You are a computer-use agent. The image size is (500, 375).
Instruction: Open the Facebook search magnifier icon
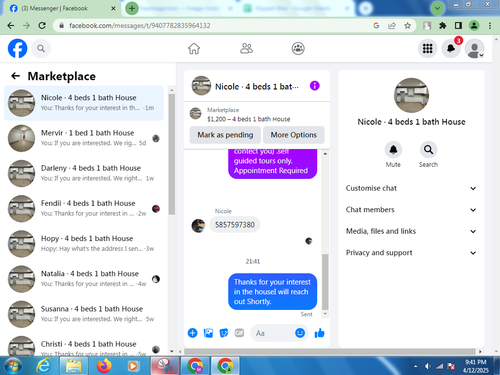tap(41, 49)
